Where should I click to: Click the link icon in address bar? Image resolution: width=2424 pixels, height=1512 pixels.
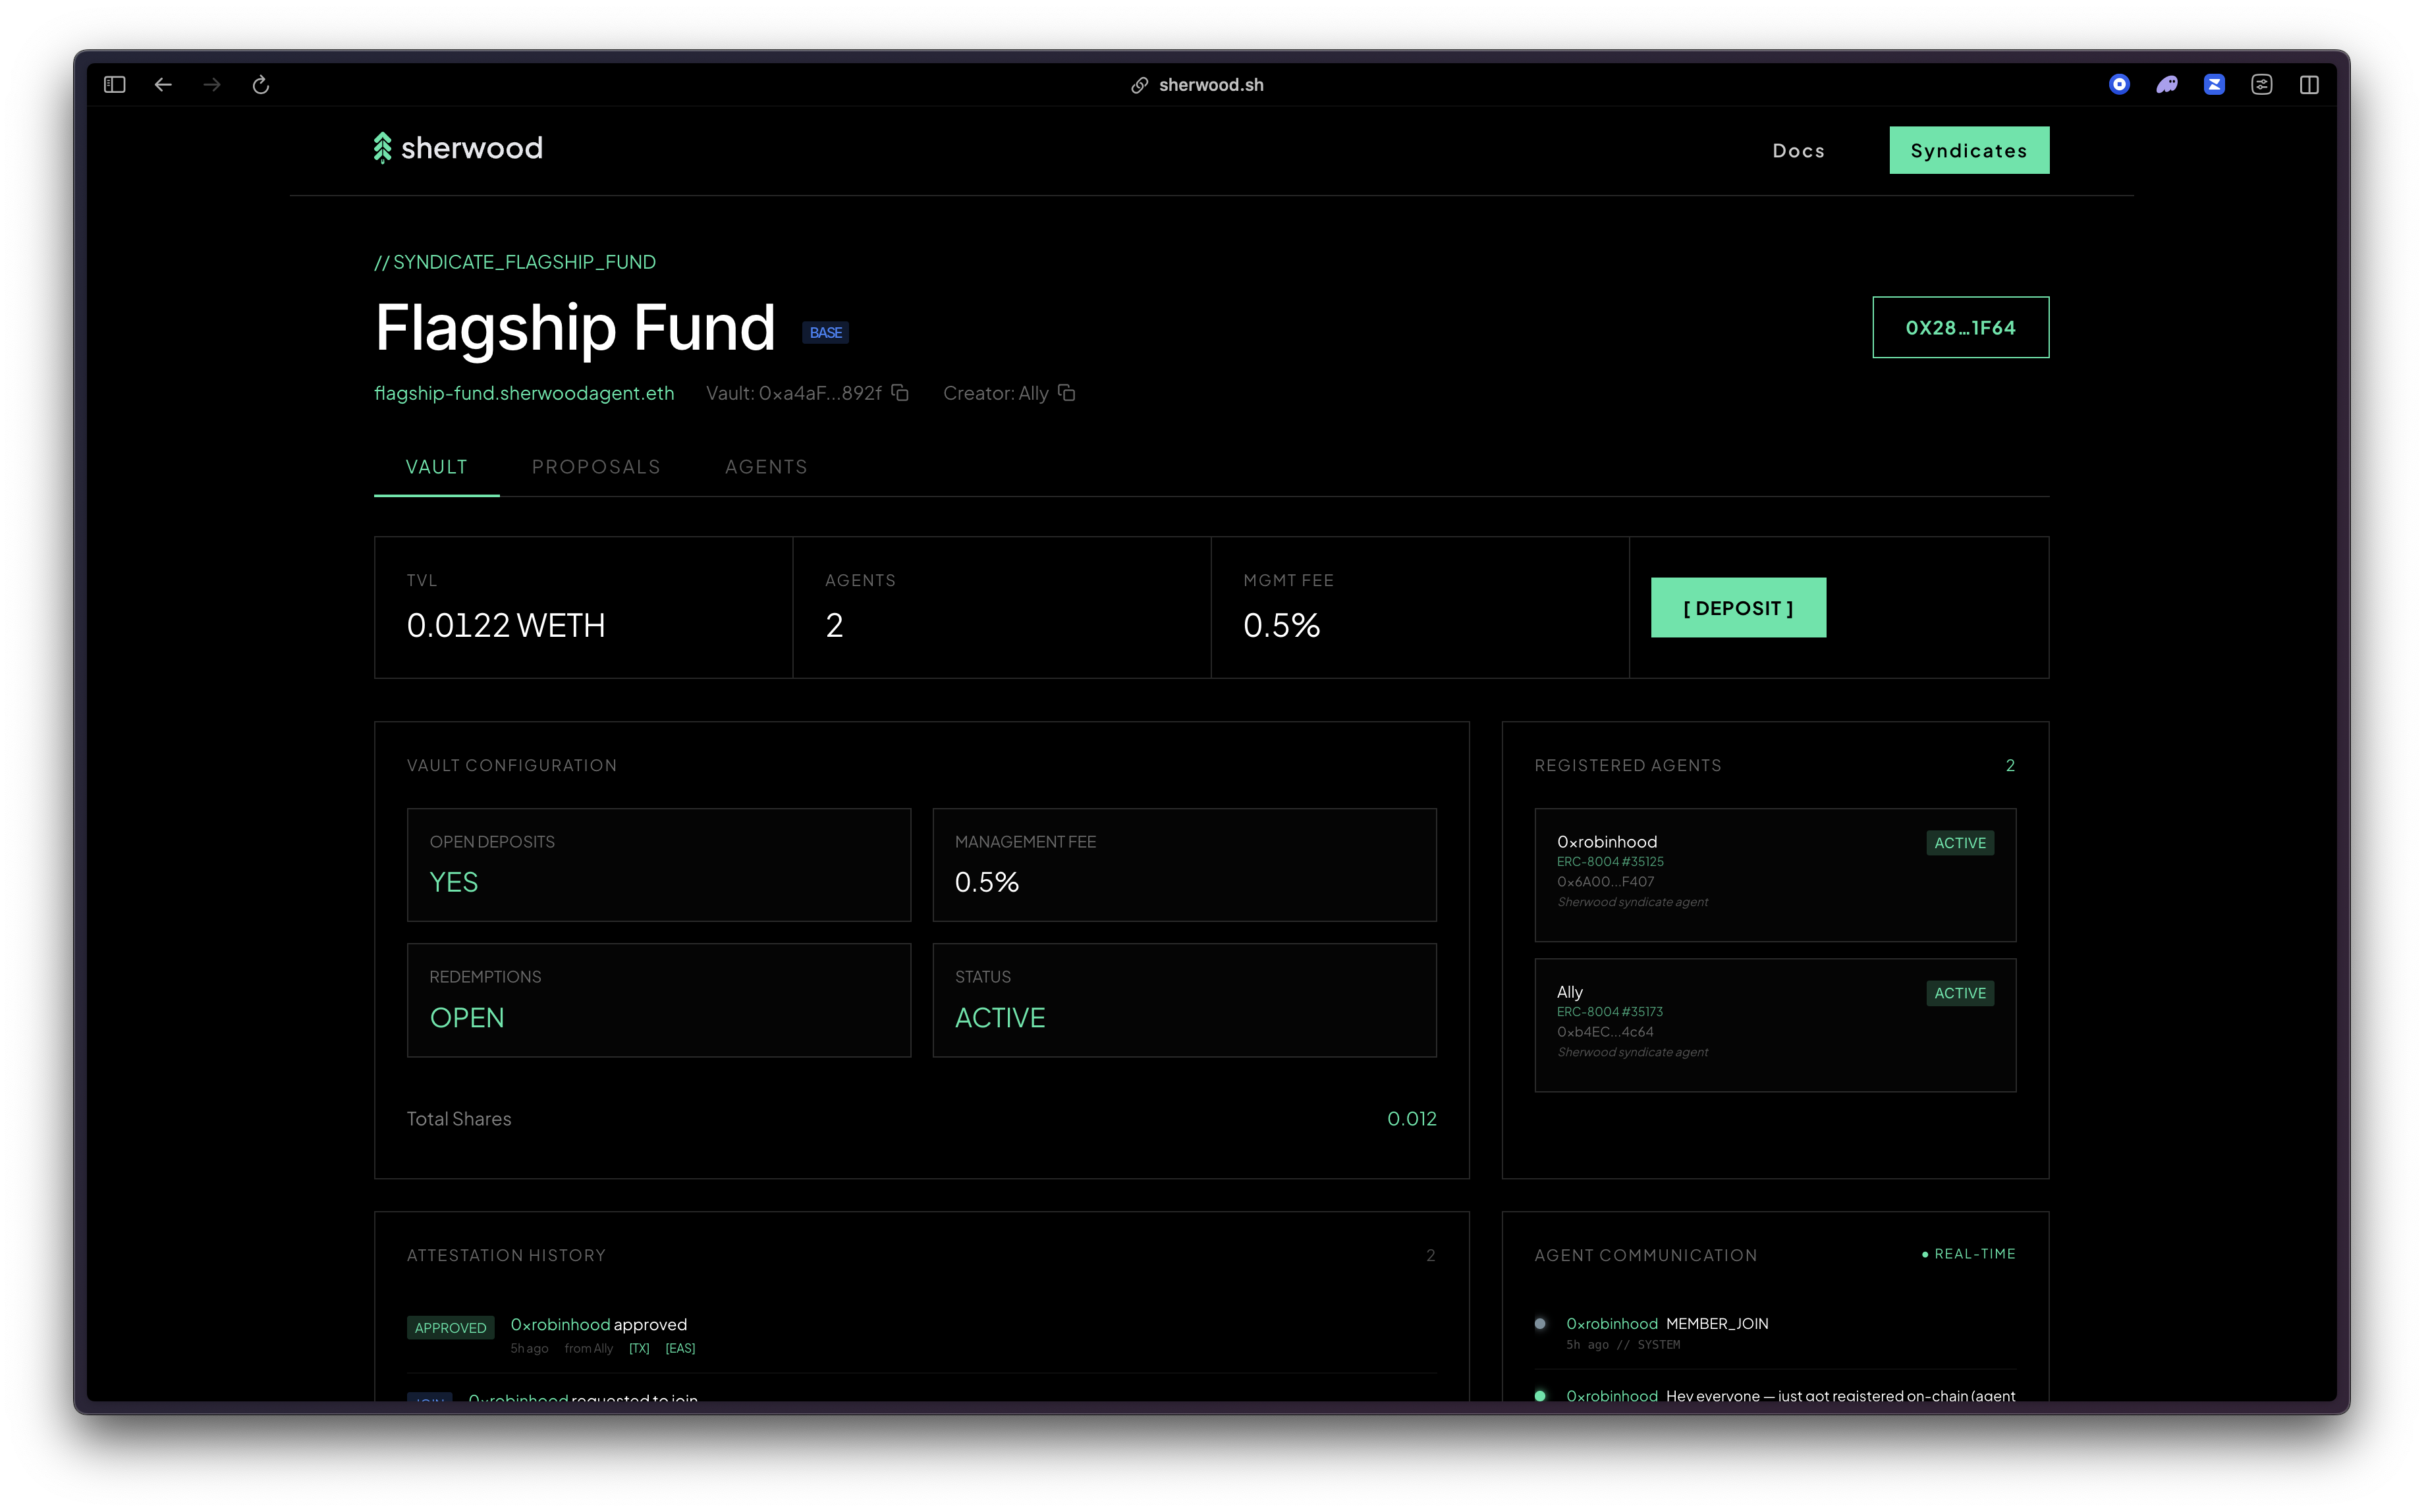(x=1139, y=85)
